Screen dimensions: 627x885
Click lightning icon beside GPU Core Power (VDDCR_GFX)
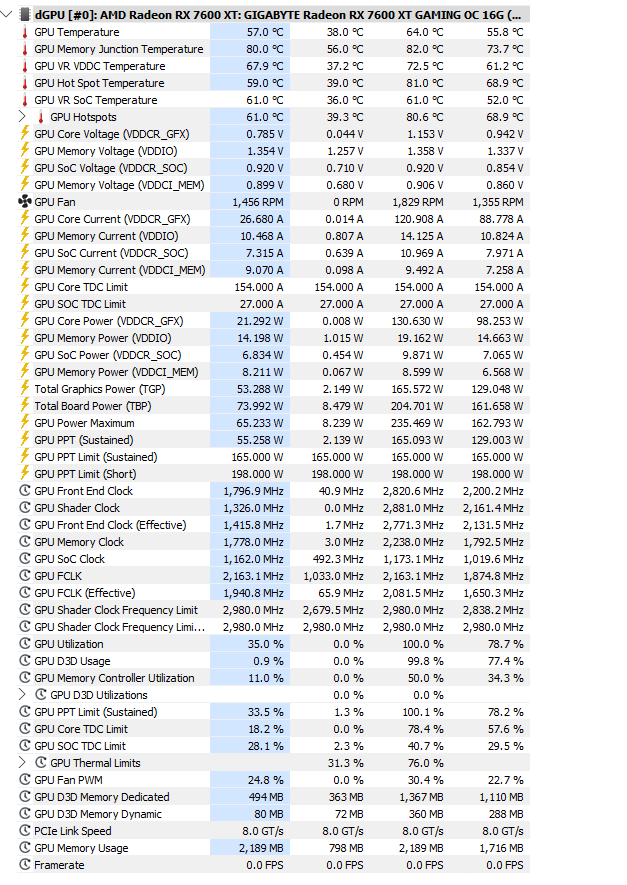tap(25, 321)
